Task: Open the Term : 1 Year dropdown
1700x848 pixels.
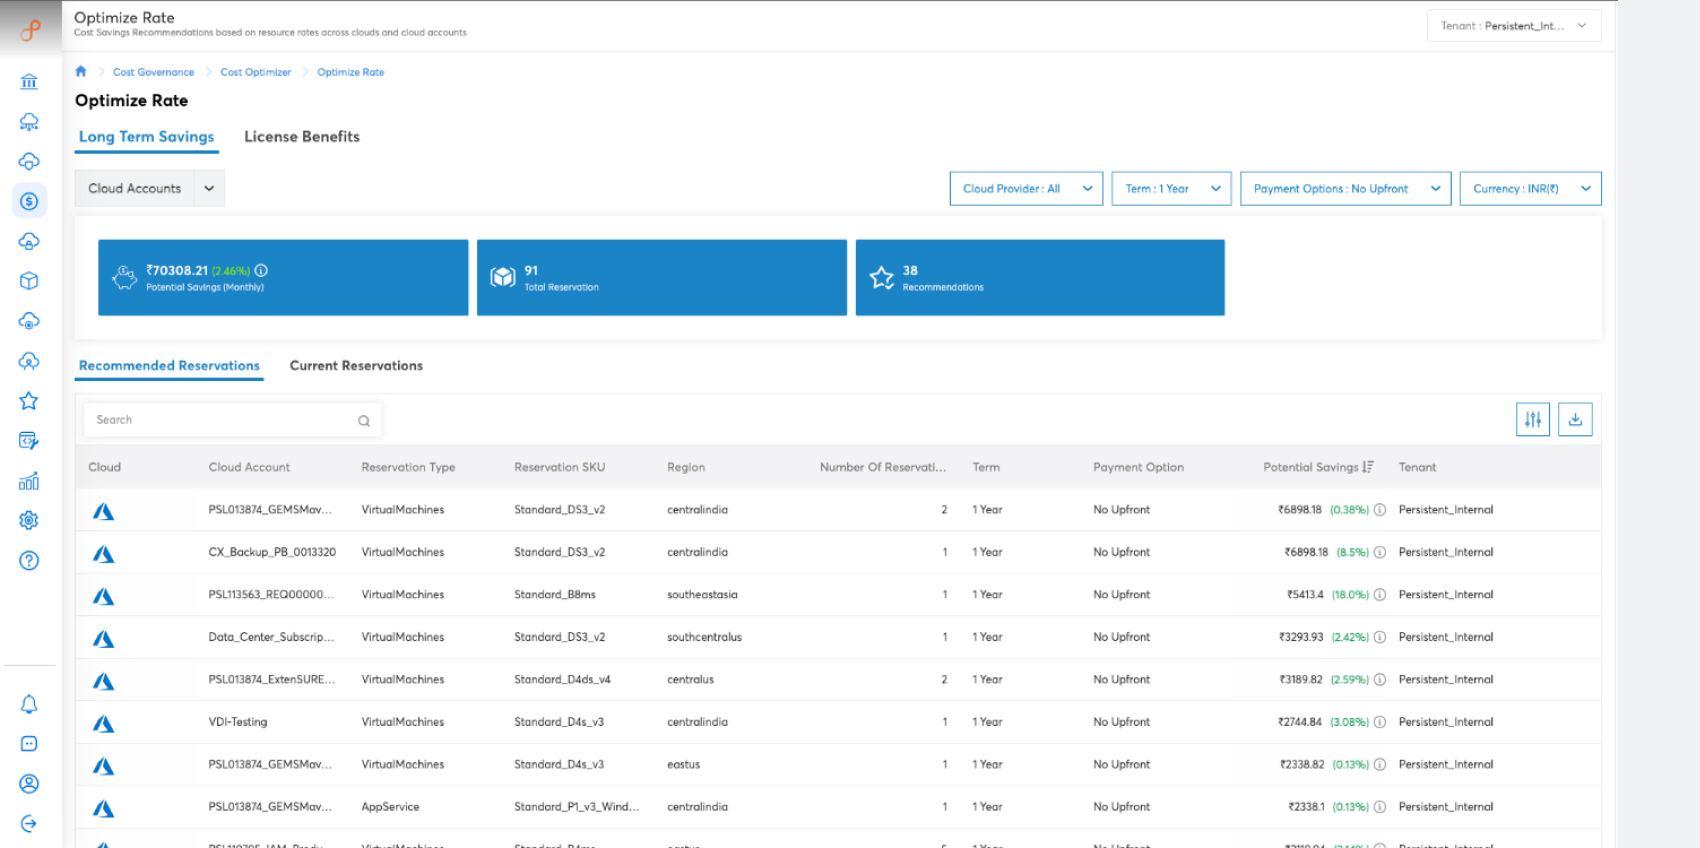Action: tap(1171, 189)
